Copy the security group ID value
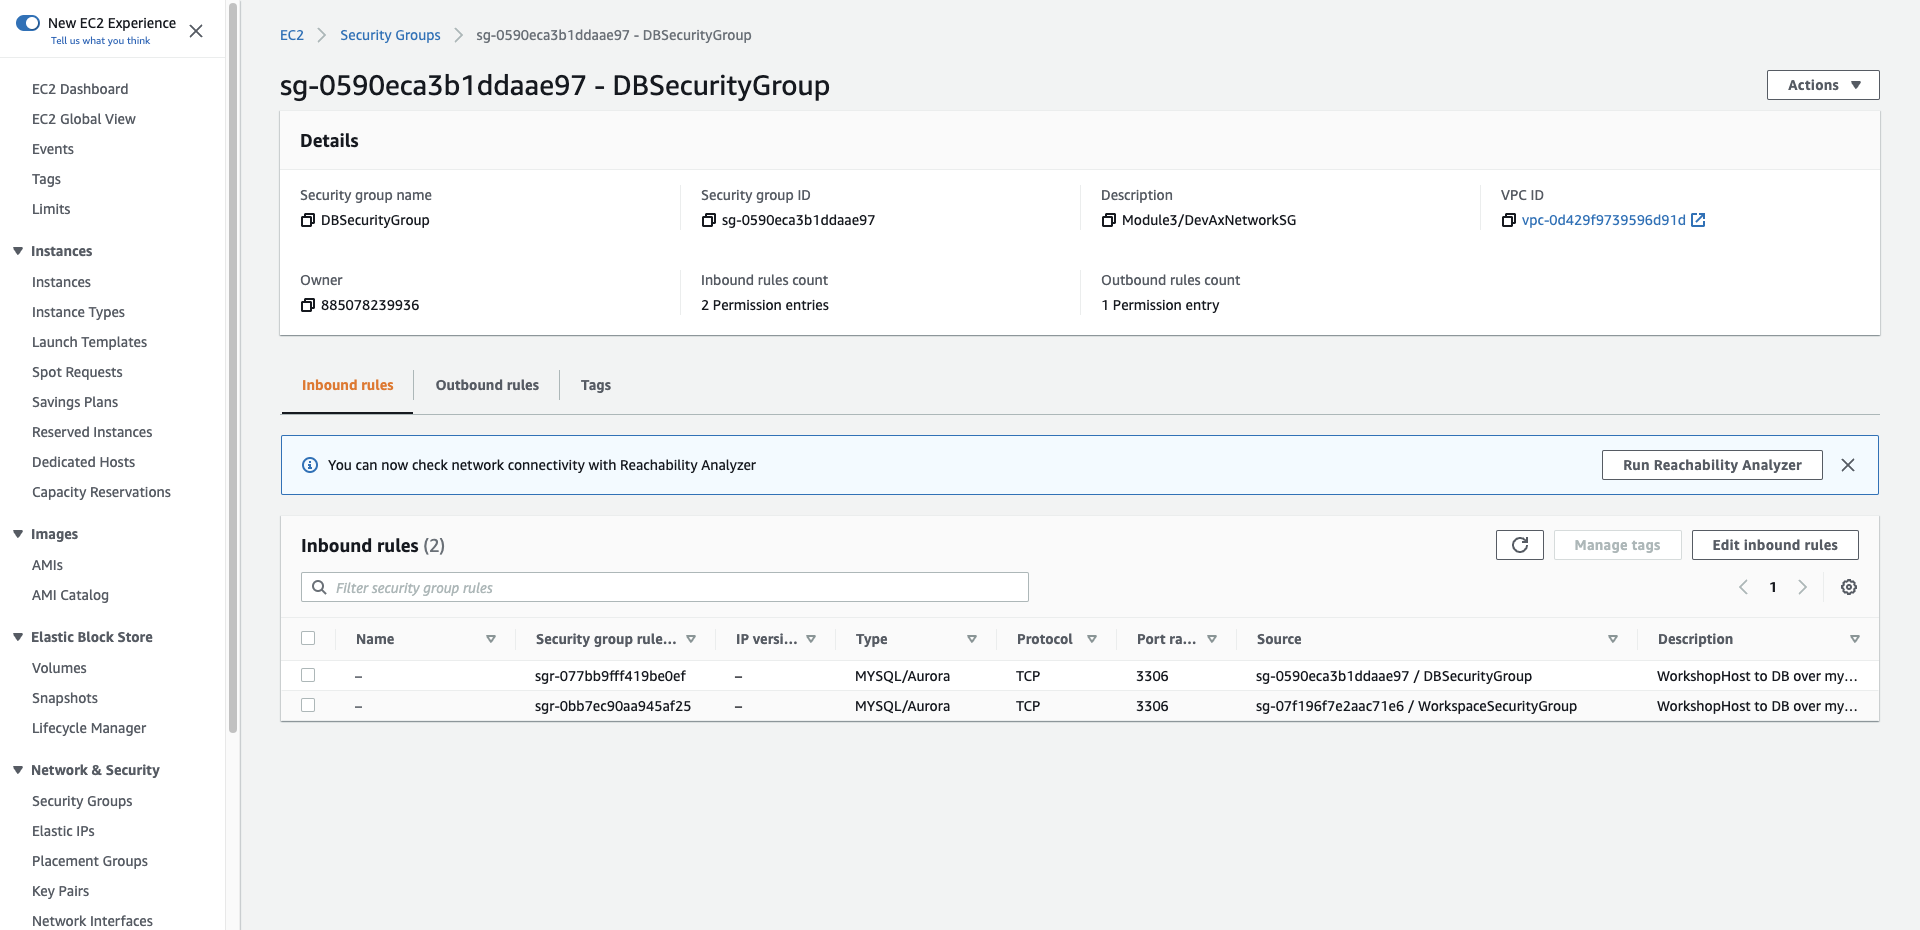This screenshot has height=930, width=1920. (x=708, y=220)
